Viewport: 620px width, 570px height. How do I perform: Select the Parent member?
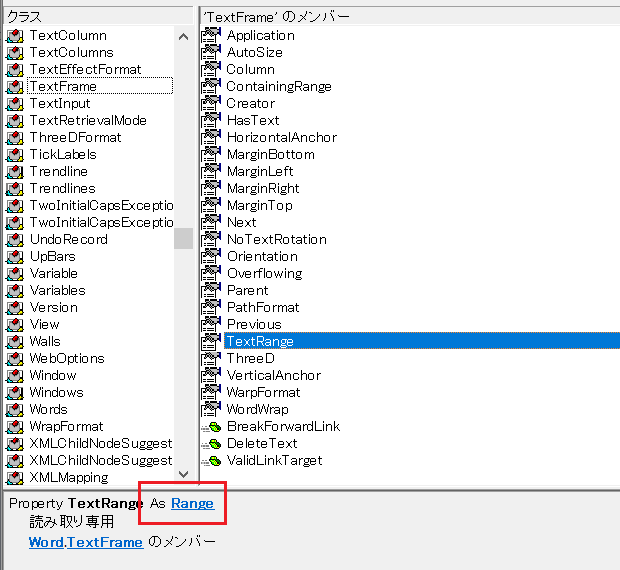[x=248, y=291]
